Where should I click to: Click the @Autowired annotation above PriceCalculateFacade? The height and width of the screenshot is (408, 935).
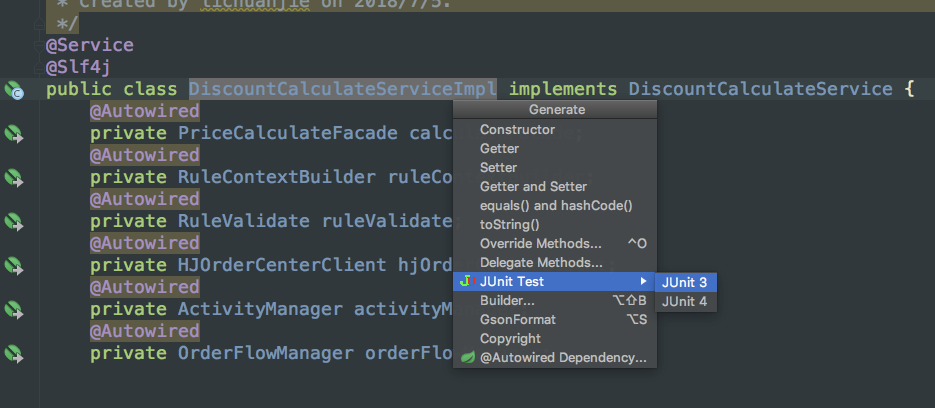(145, 112)
